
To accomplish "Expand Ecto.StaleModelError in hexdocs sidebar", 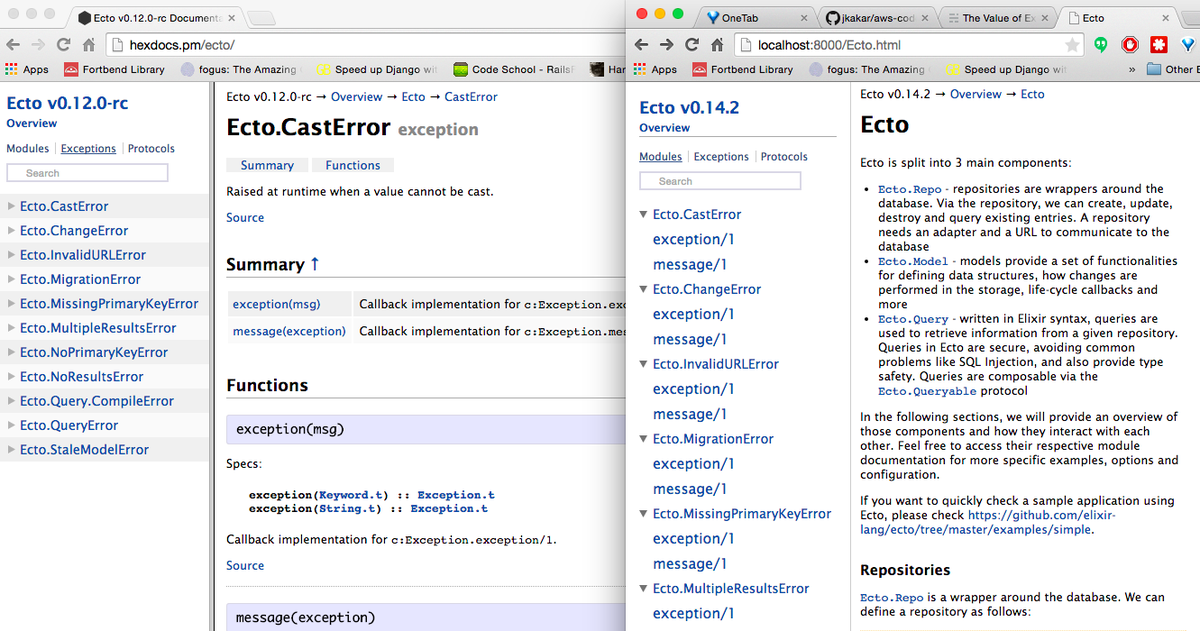I will click(11, 450).
